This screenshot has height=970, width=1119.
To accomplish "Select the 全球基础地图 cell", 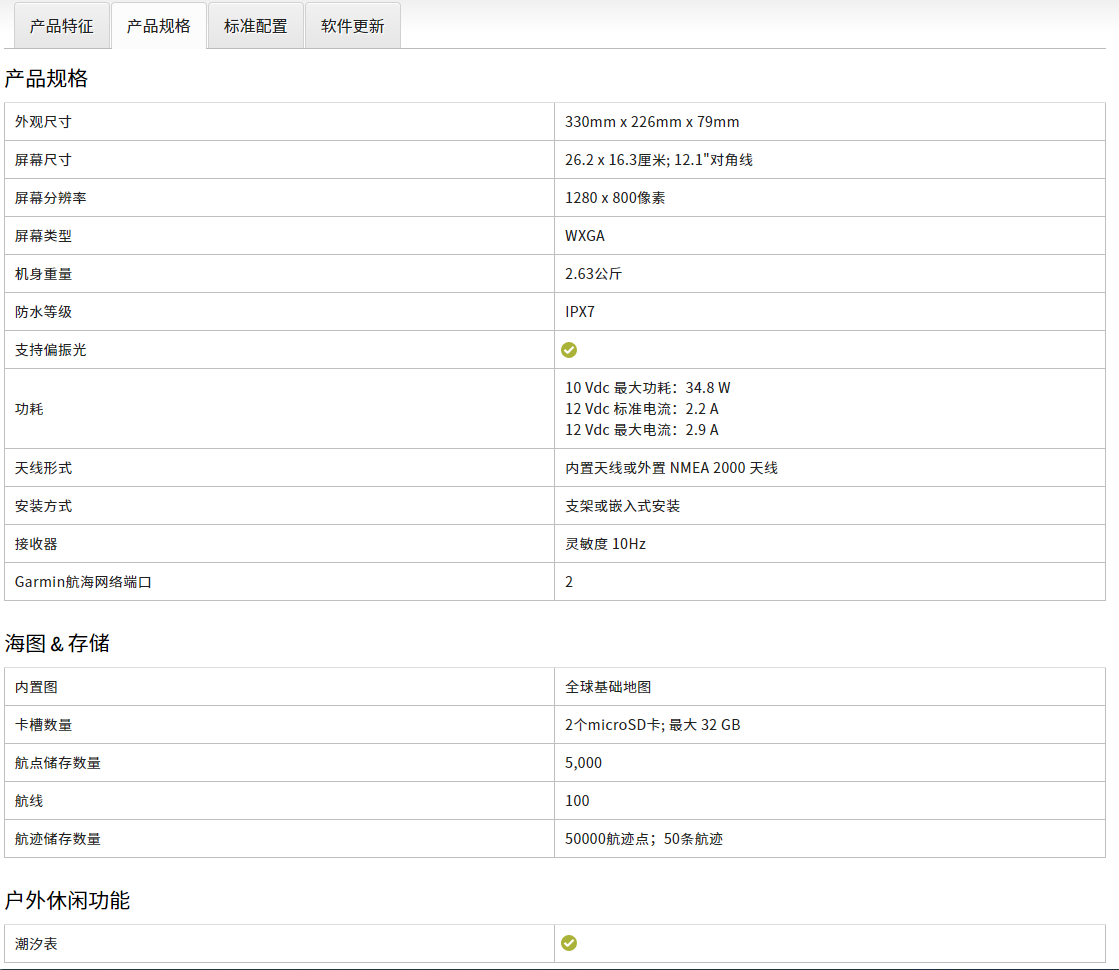I will point(608,687).
